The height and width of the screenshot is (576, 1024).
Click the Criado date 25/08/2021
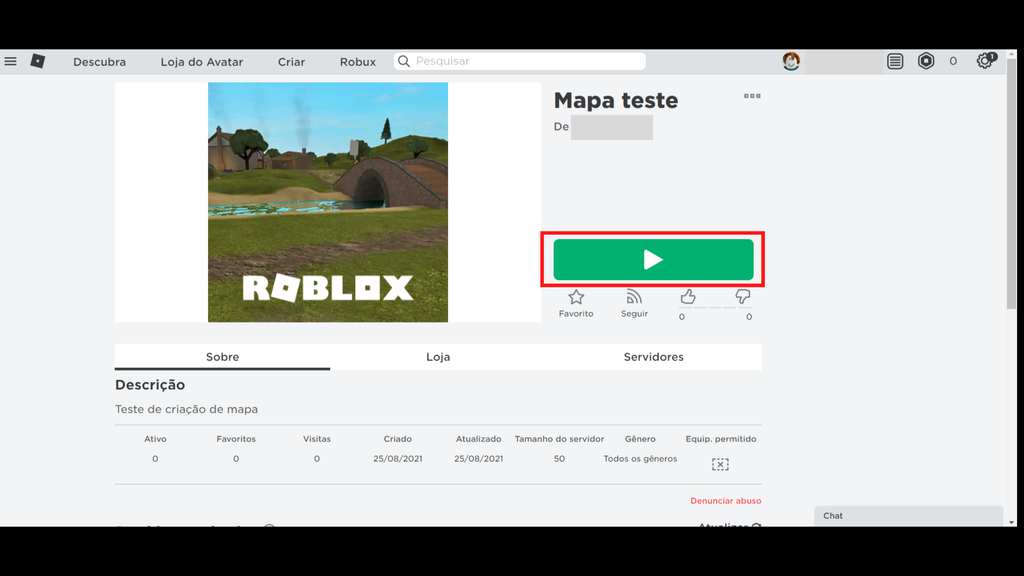pyautogui.click(x=398, y=458)
